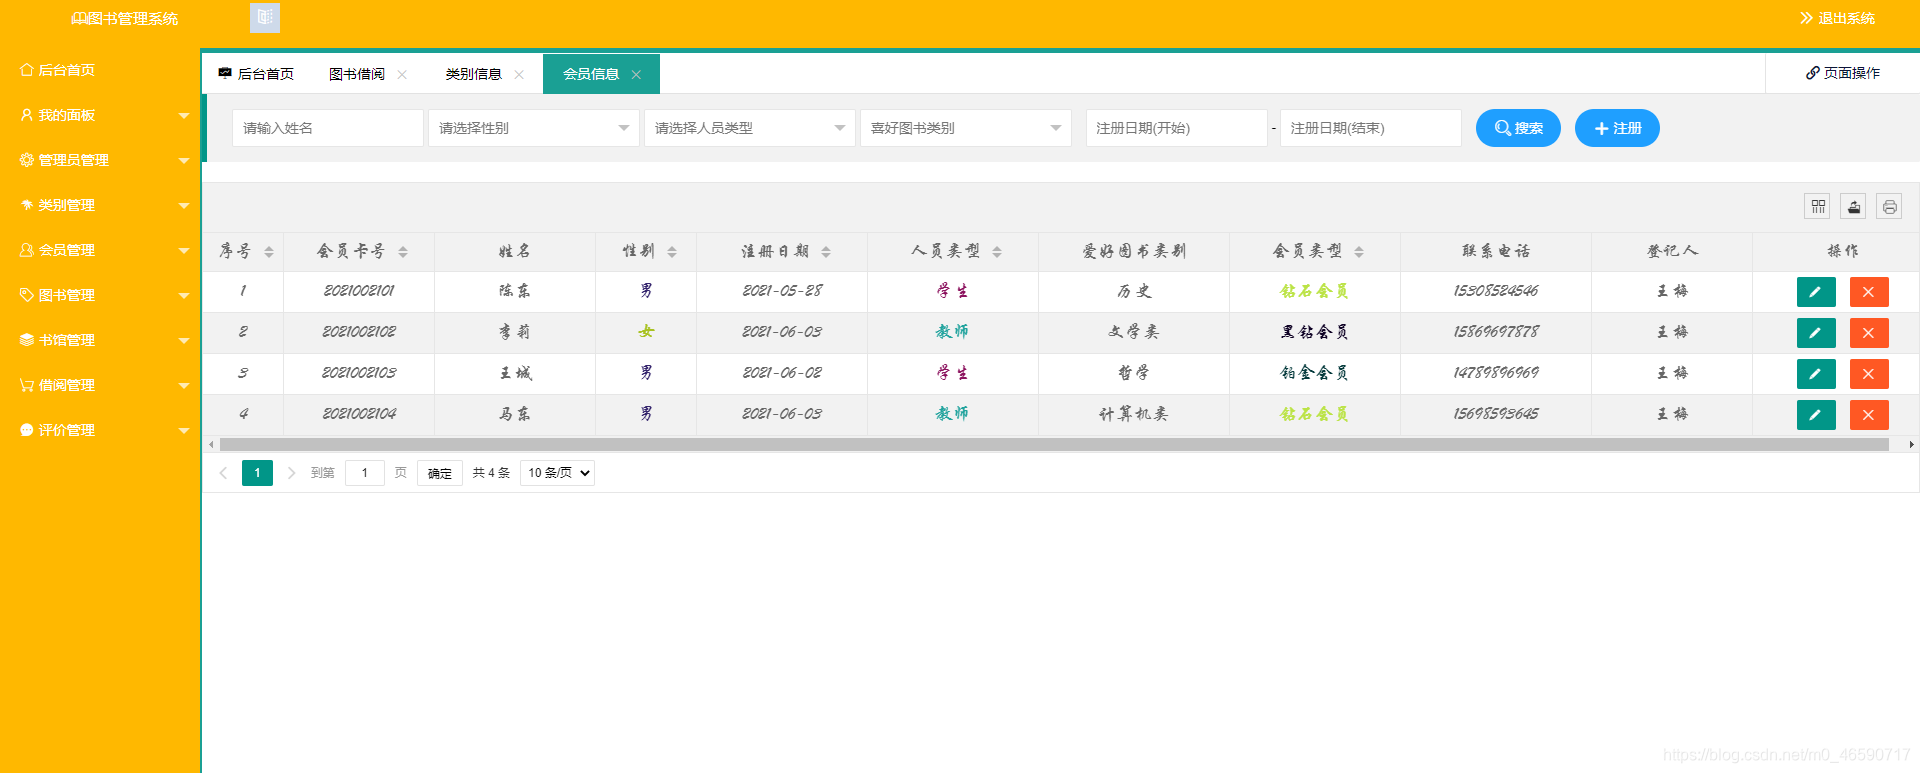Click the blue 注册 button
This screenshot has height=773, width=1920.
1617,128
